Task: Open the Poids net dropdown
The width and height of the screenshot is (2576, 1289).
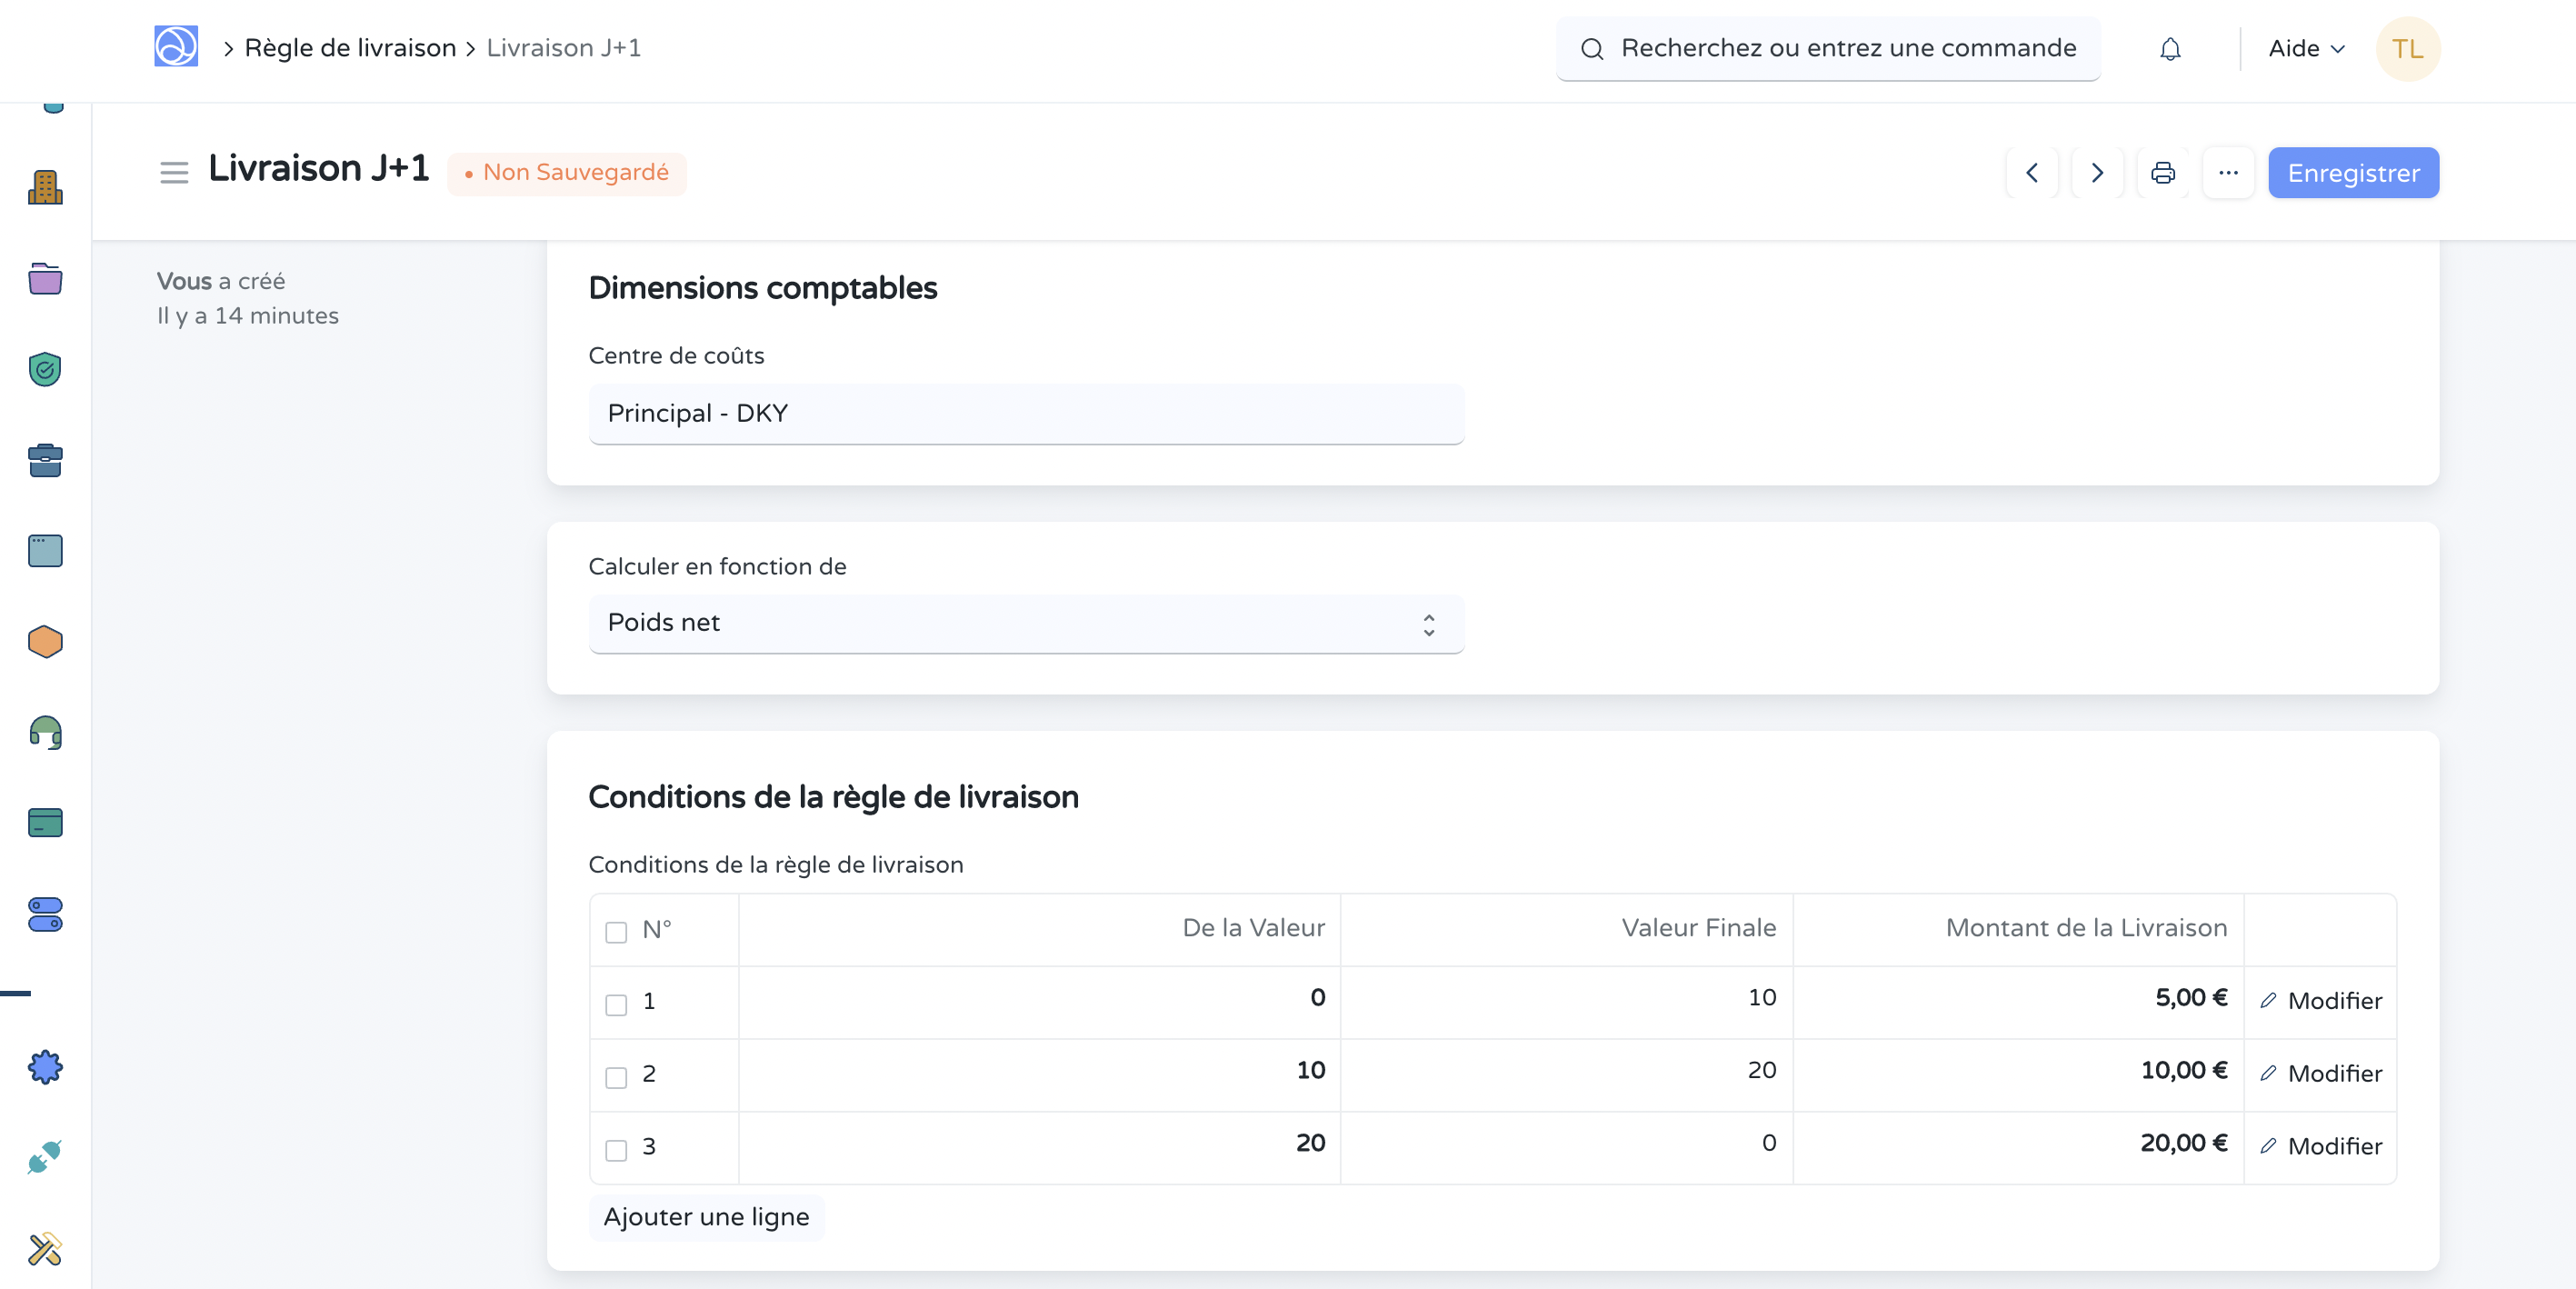Action: pos(1026,623)
